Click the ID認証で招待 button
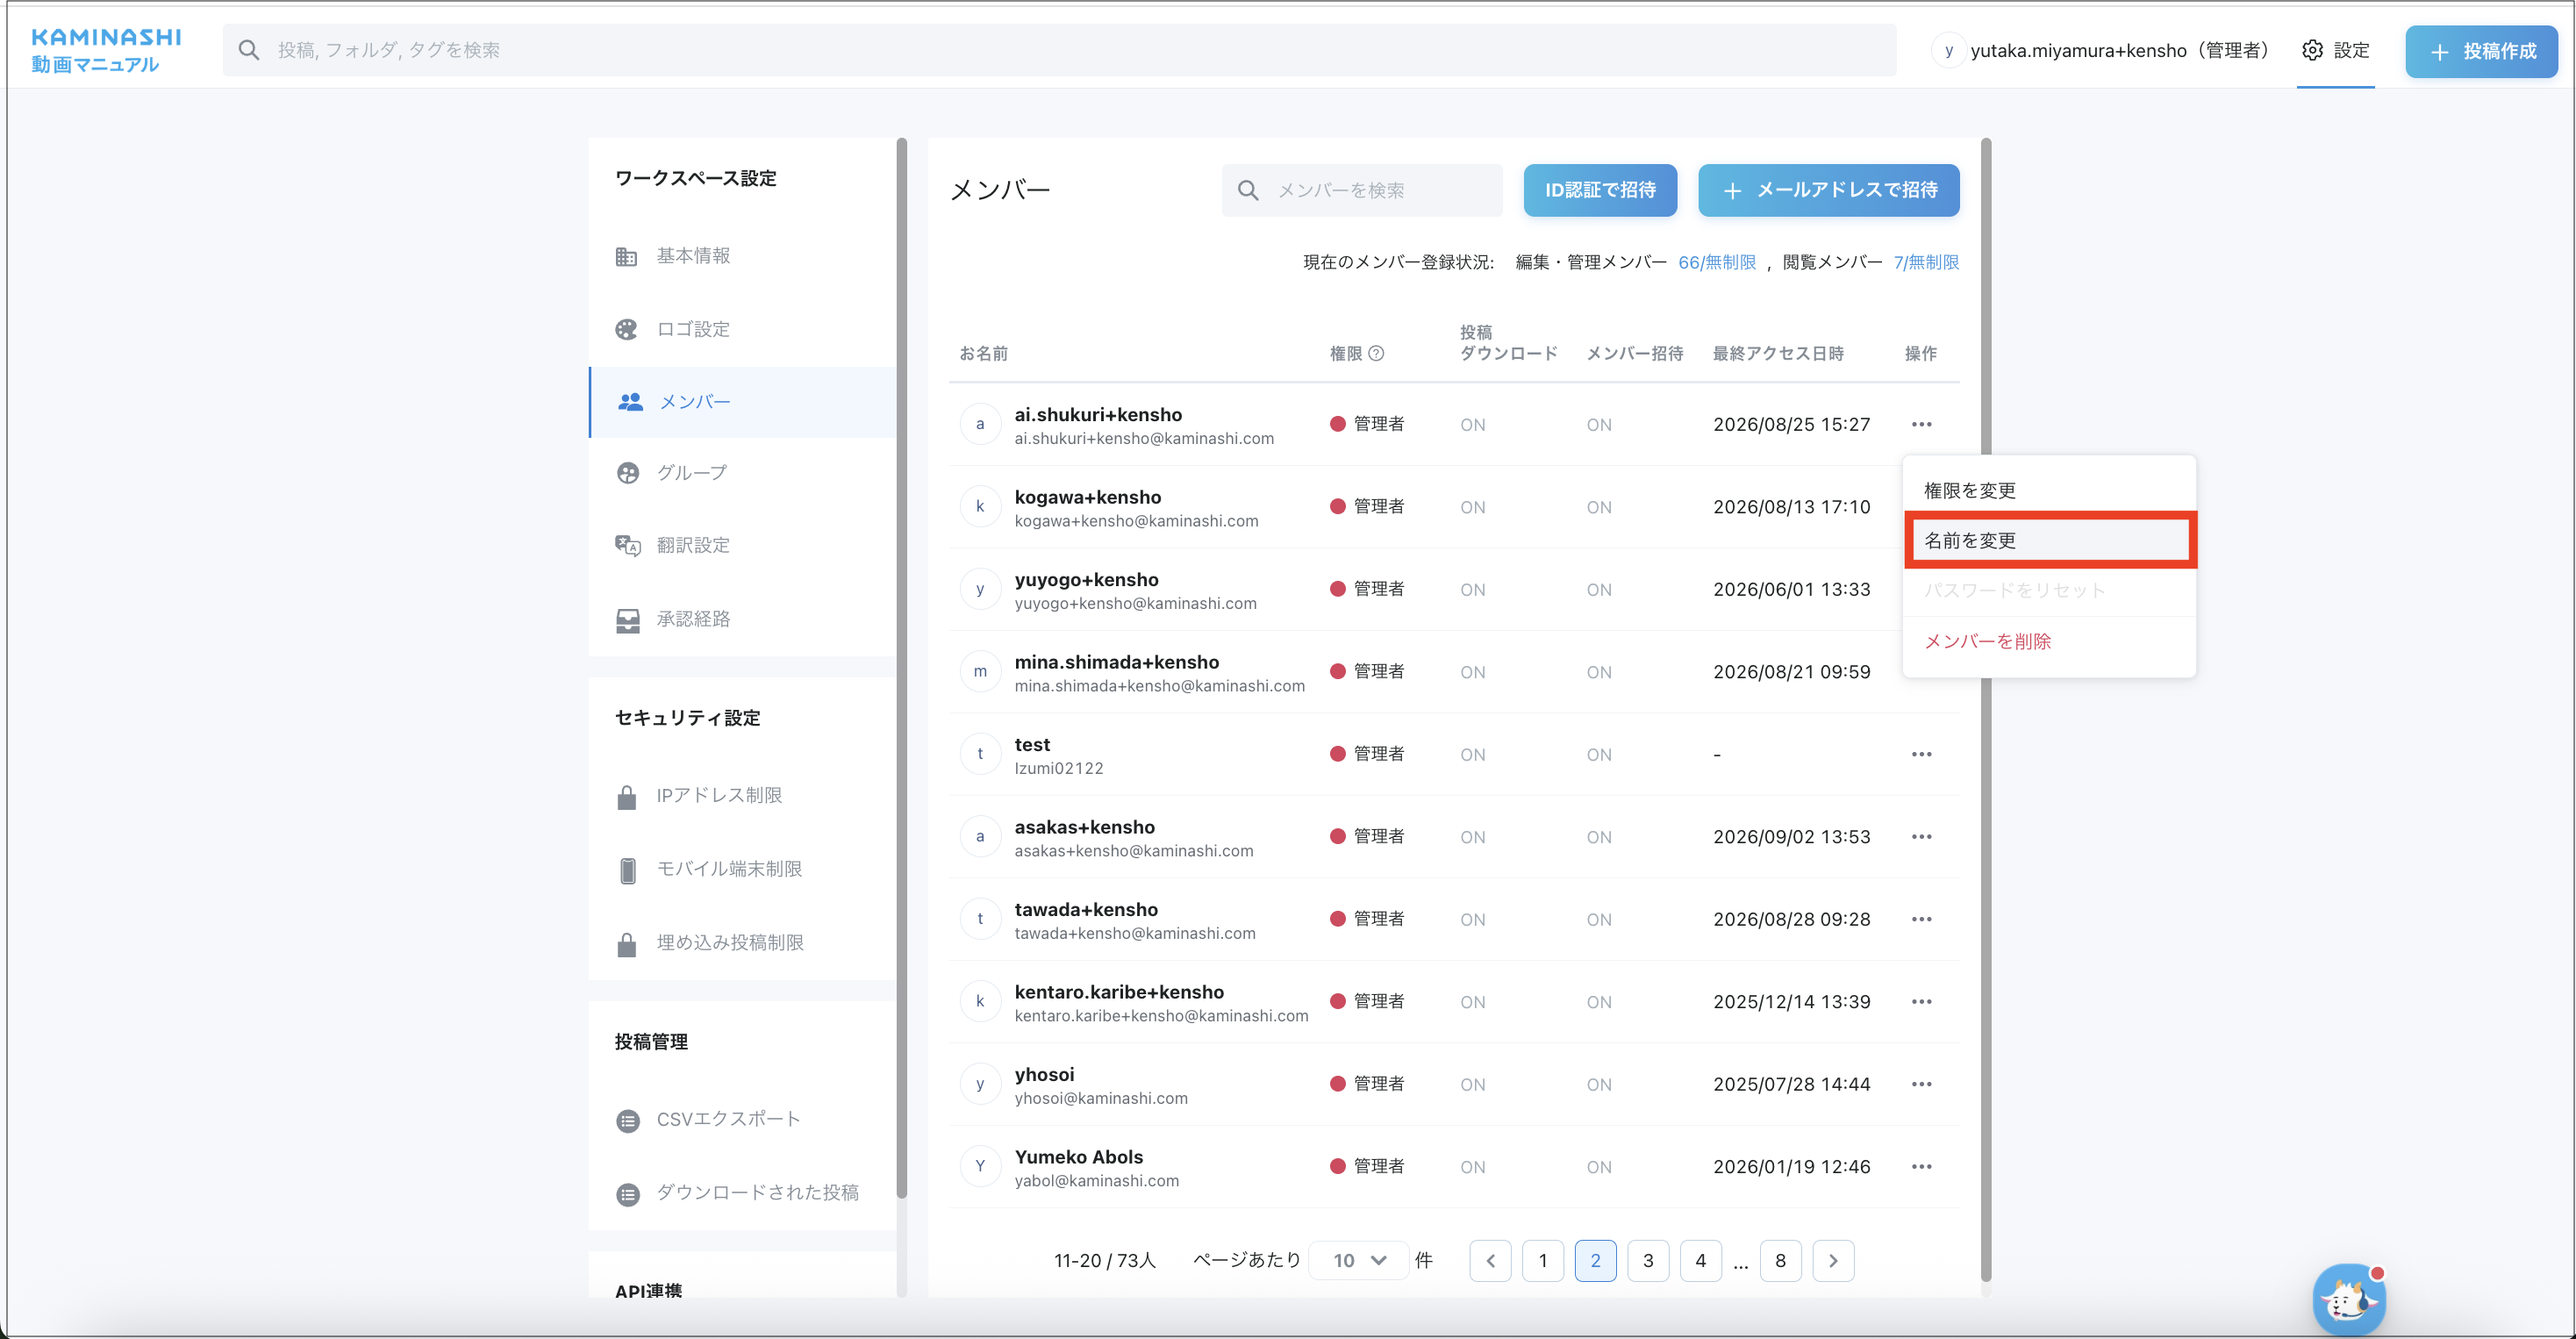This screenshot has height=1339, width=2576. [x=1600, y=190]
